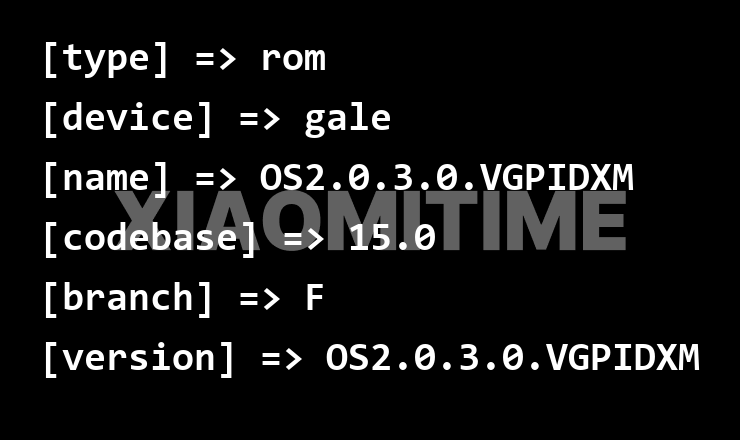The height and width of the screenshot is (440, 740).
Task: Click the [codebase] key label
Action: tap(150, 238)
